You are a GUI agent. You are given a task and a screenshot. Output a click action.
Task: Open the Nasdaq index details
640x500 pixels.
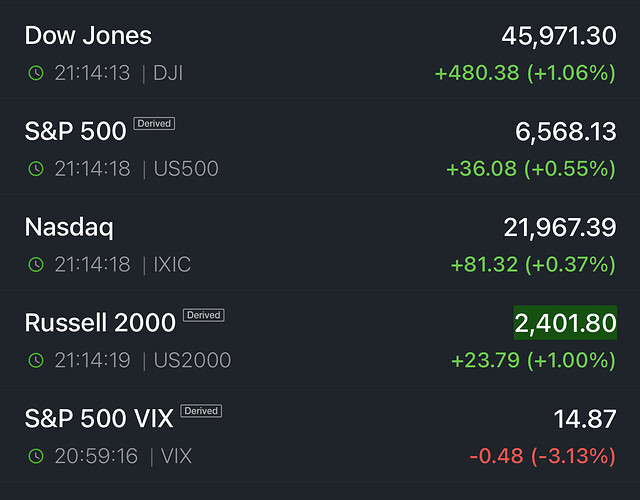tap(69, 228)
